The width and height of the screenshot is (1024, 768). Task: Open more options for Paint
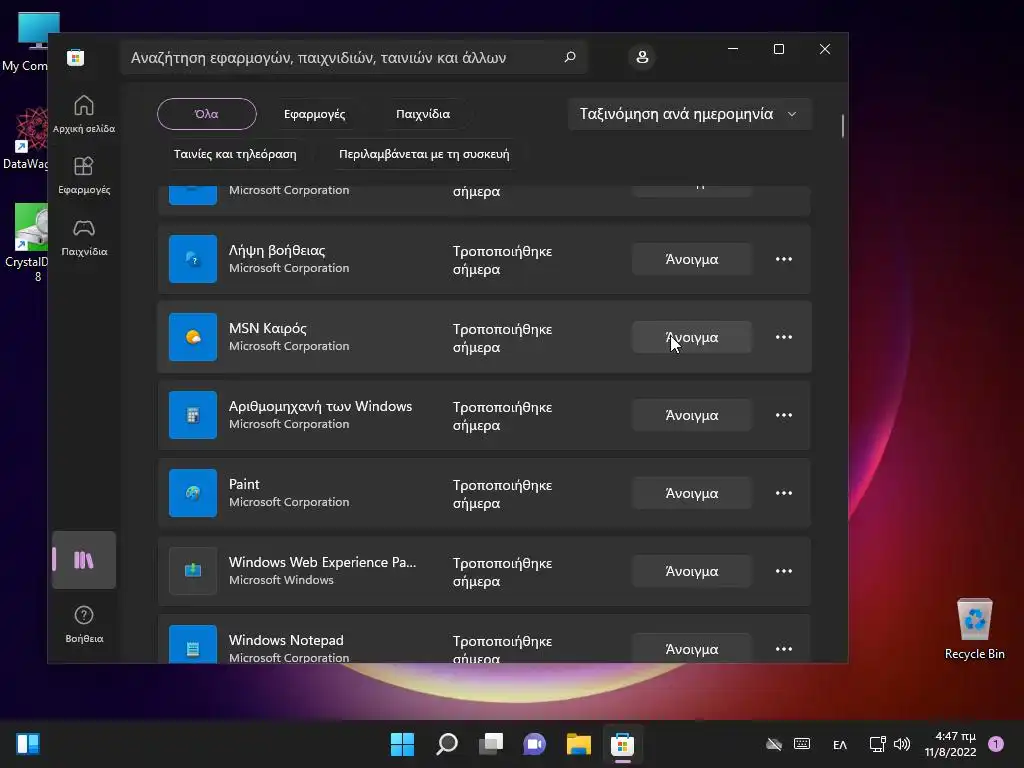pyautogui.click(x=784, y=493)
